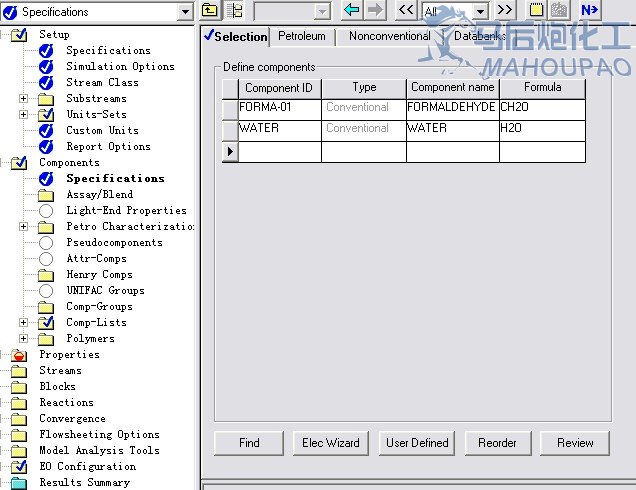
Task: Click the Elec Wizard button
Action: (x=333, y=443)
